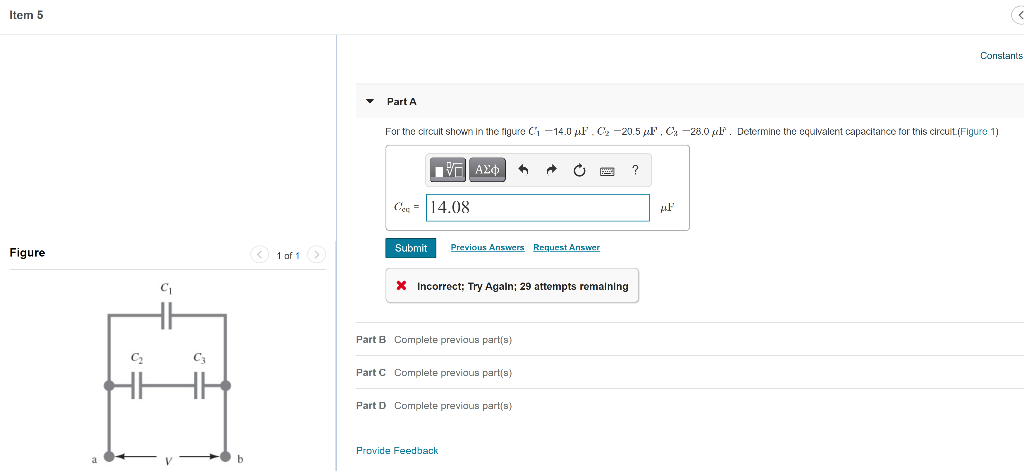The width and height of the screenshot is (1024, 471).
Task: Open the Greek symbols ΑΣΦ button
Action: [487, 170]
